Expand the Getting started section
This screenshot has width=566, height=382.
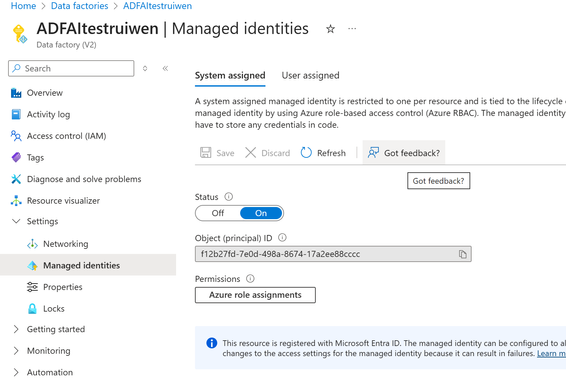(x=16, y=329)
